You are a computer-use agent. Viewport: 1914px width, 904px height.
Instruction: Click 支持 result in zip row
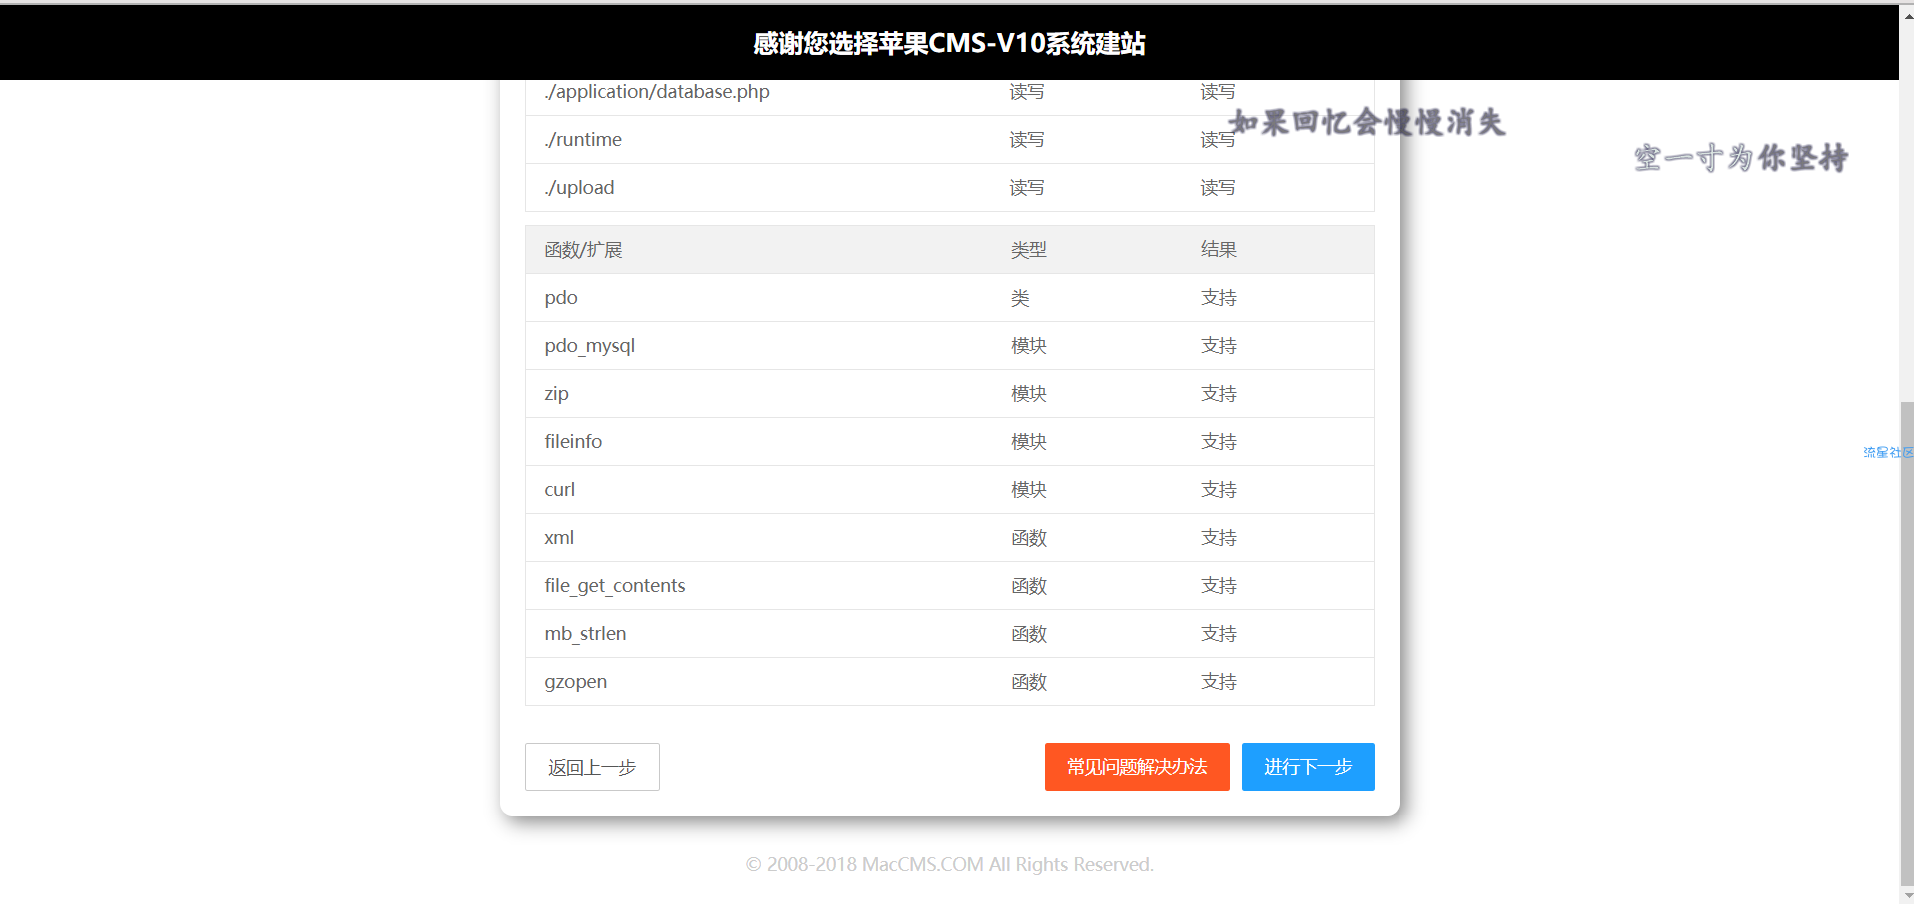1218,393
